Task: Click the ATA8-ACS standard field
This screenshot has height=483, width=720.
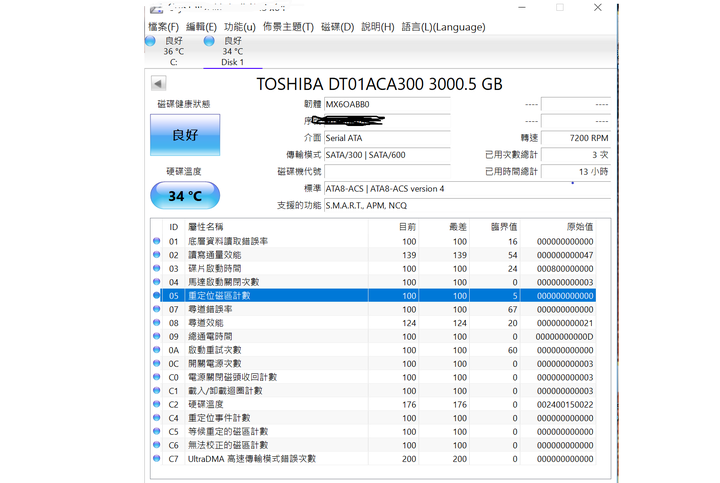Action: [x=467, y=189]
